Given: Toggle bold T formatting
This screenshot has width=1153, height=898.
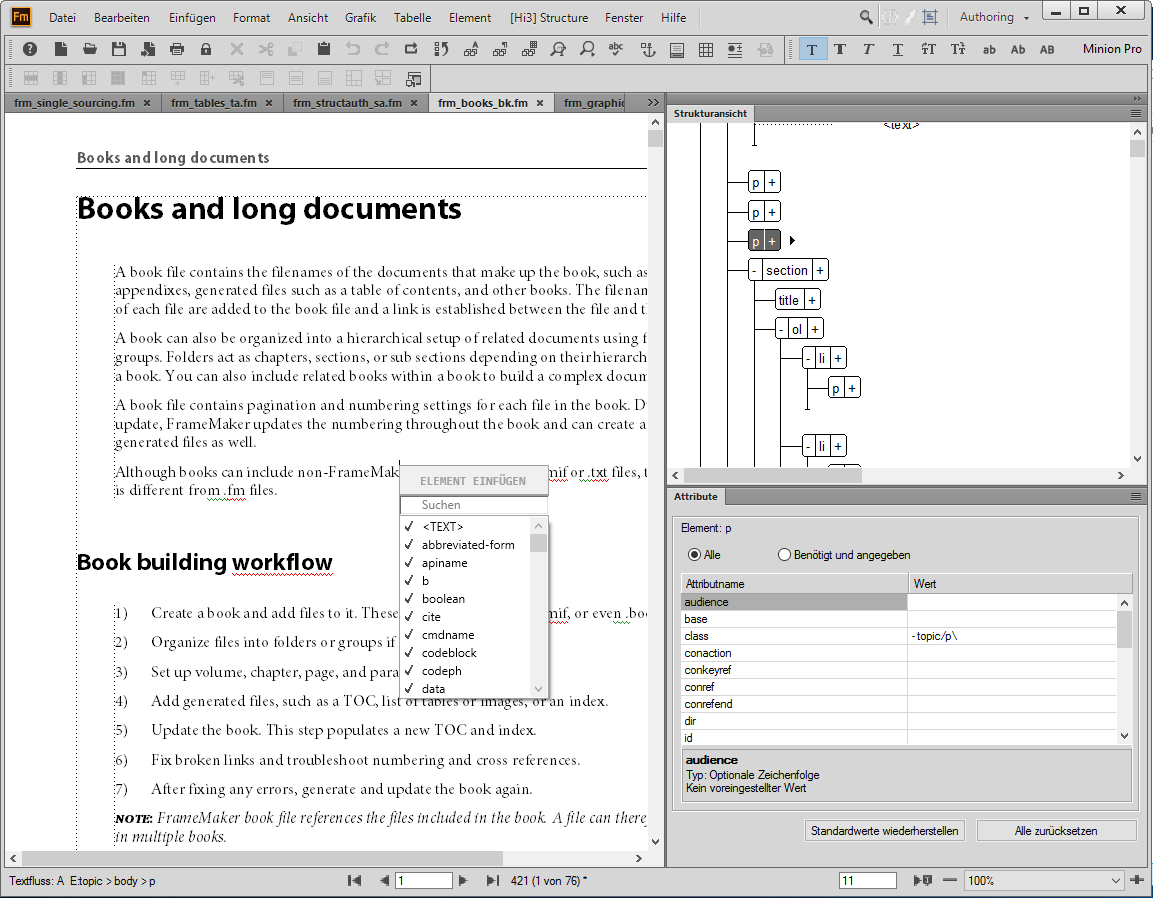Looking at the screenshot, I should click(x=840, y=49).
